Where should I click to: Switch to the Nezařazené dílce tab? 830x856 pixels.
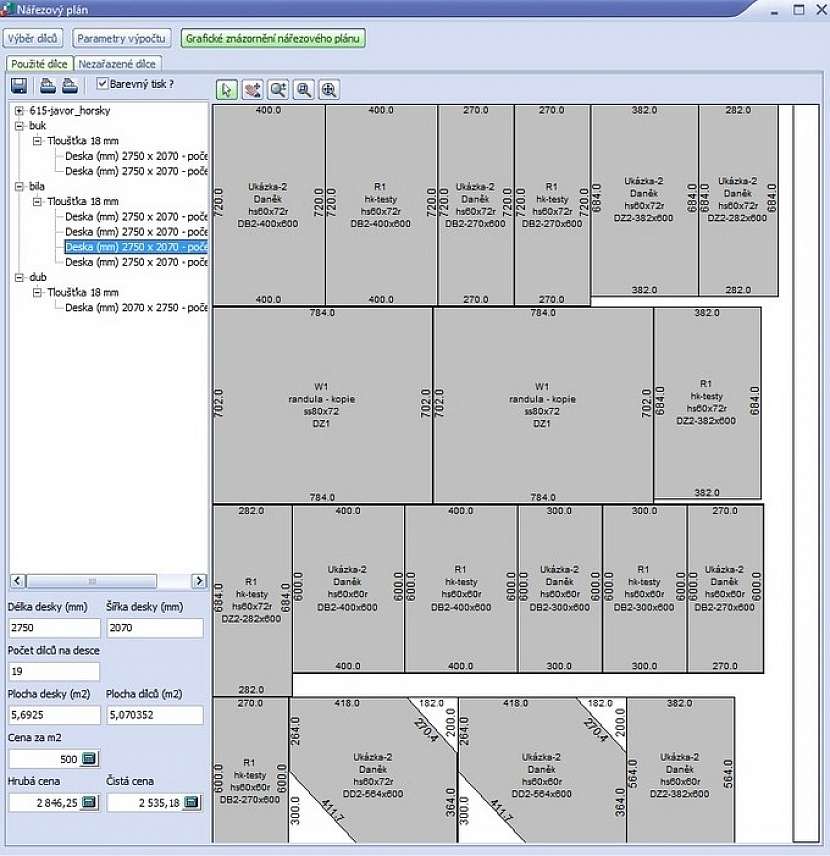click(x=117, y=63)
